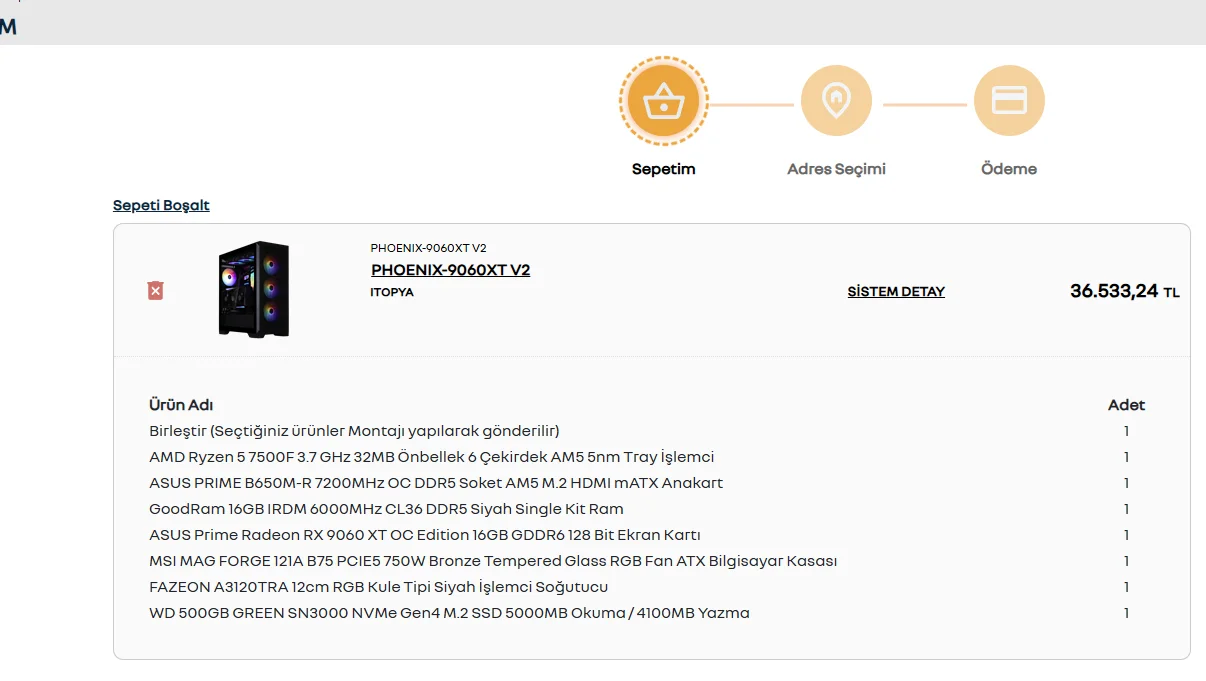Image resolution: width=1206 pixels, height=681 pixels.
Task: Click the WD 500GB GREEN SN3000 SSD row
Action: click(x=449, y=613)
